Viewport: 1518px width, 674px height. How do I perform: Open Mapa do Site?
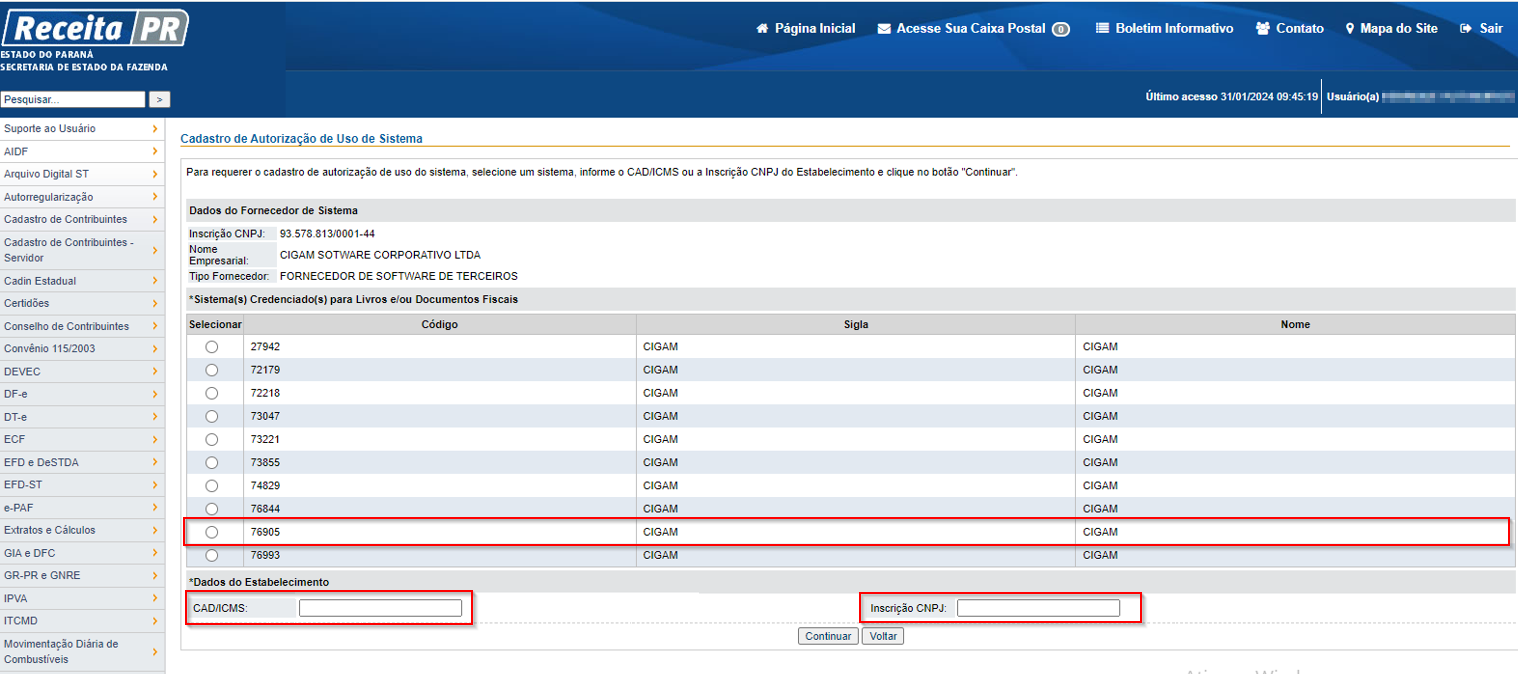coord(1391,29)
